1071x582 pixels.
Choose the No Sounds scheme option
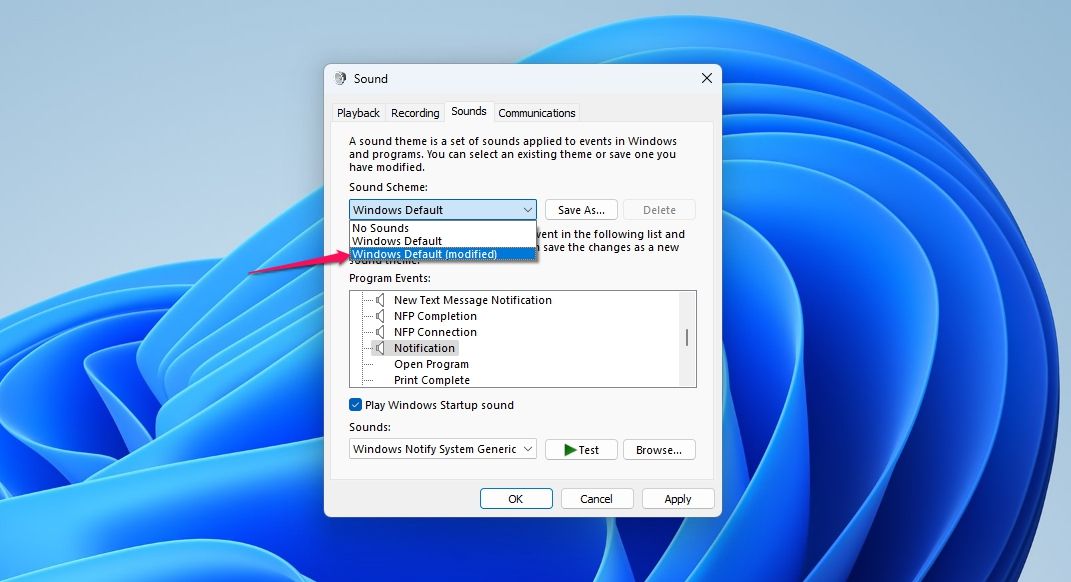pyautogui.click(x=381, y=228)
